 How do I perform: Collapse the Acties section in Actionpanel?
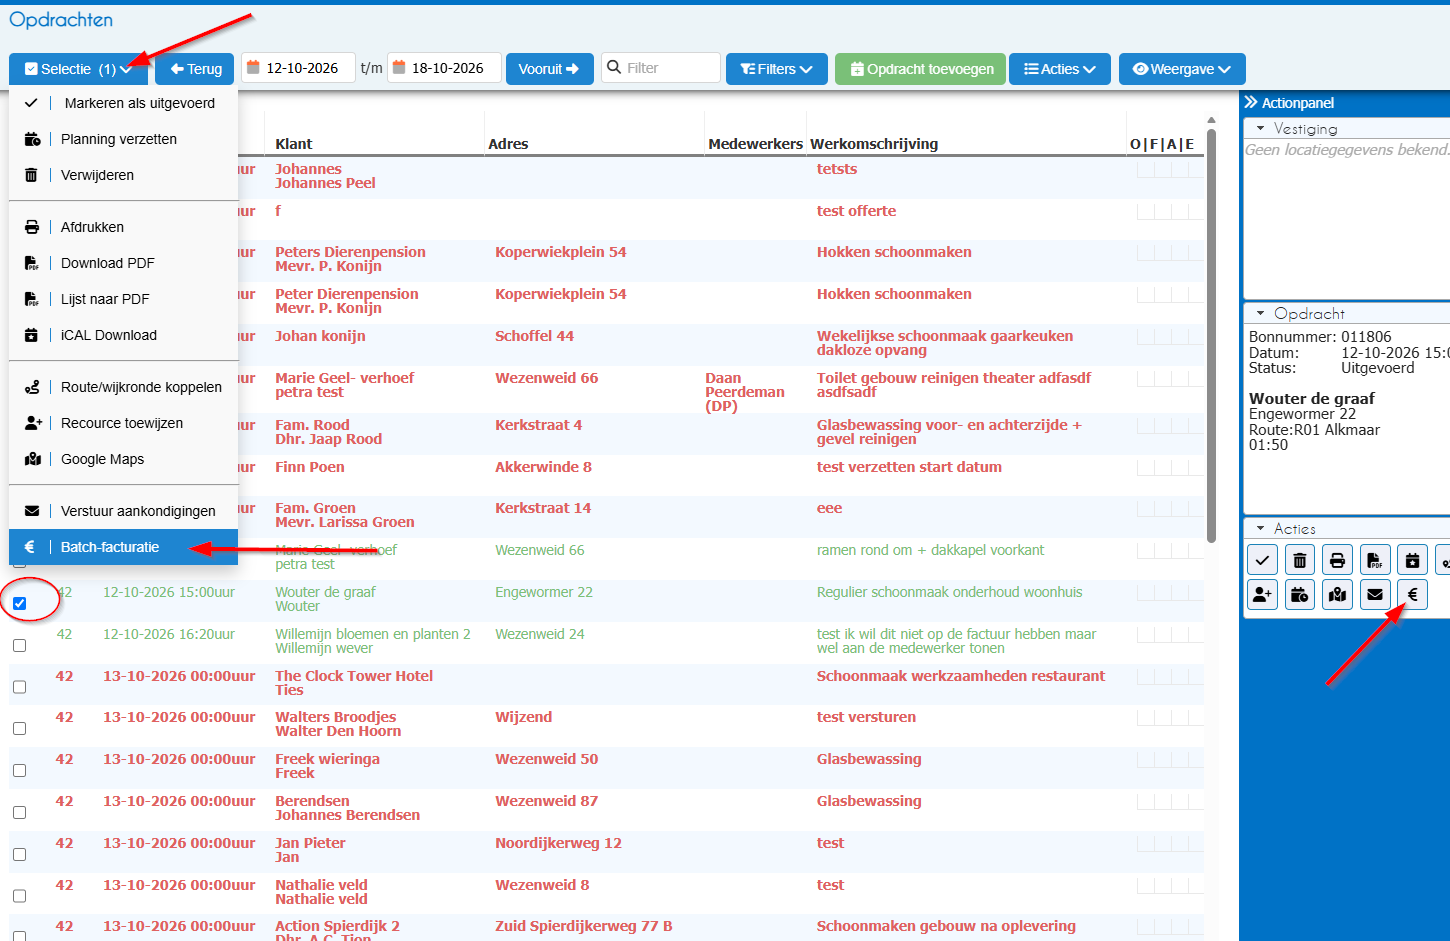[1261, 528]
